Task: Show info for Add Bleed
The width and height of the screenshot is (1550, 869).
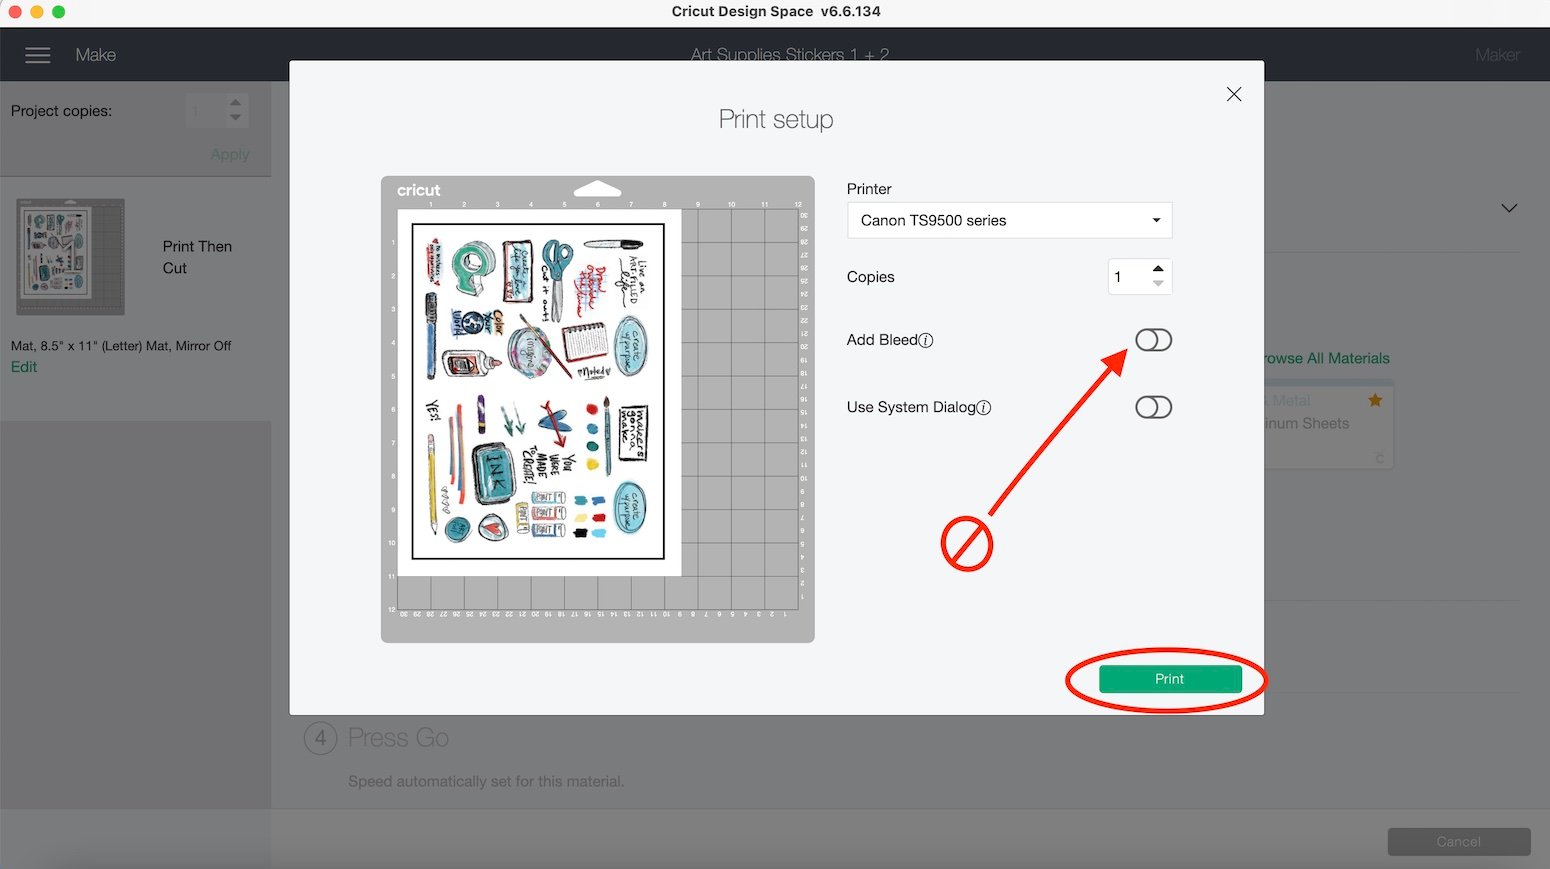Action: coord(926,340)
